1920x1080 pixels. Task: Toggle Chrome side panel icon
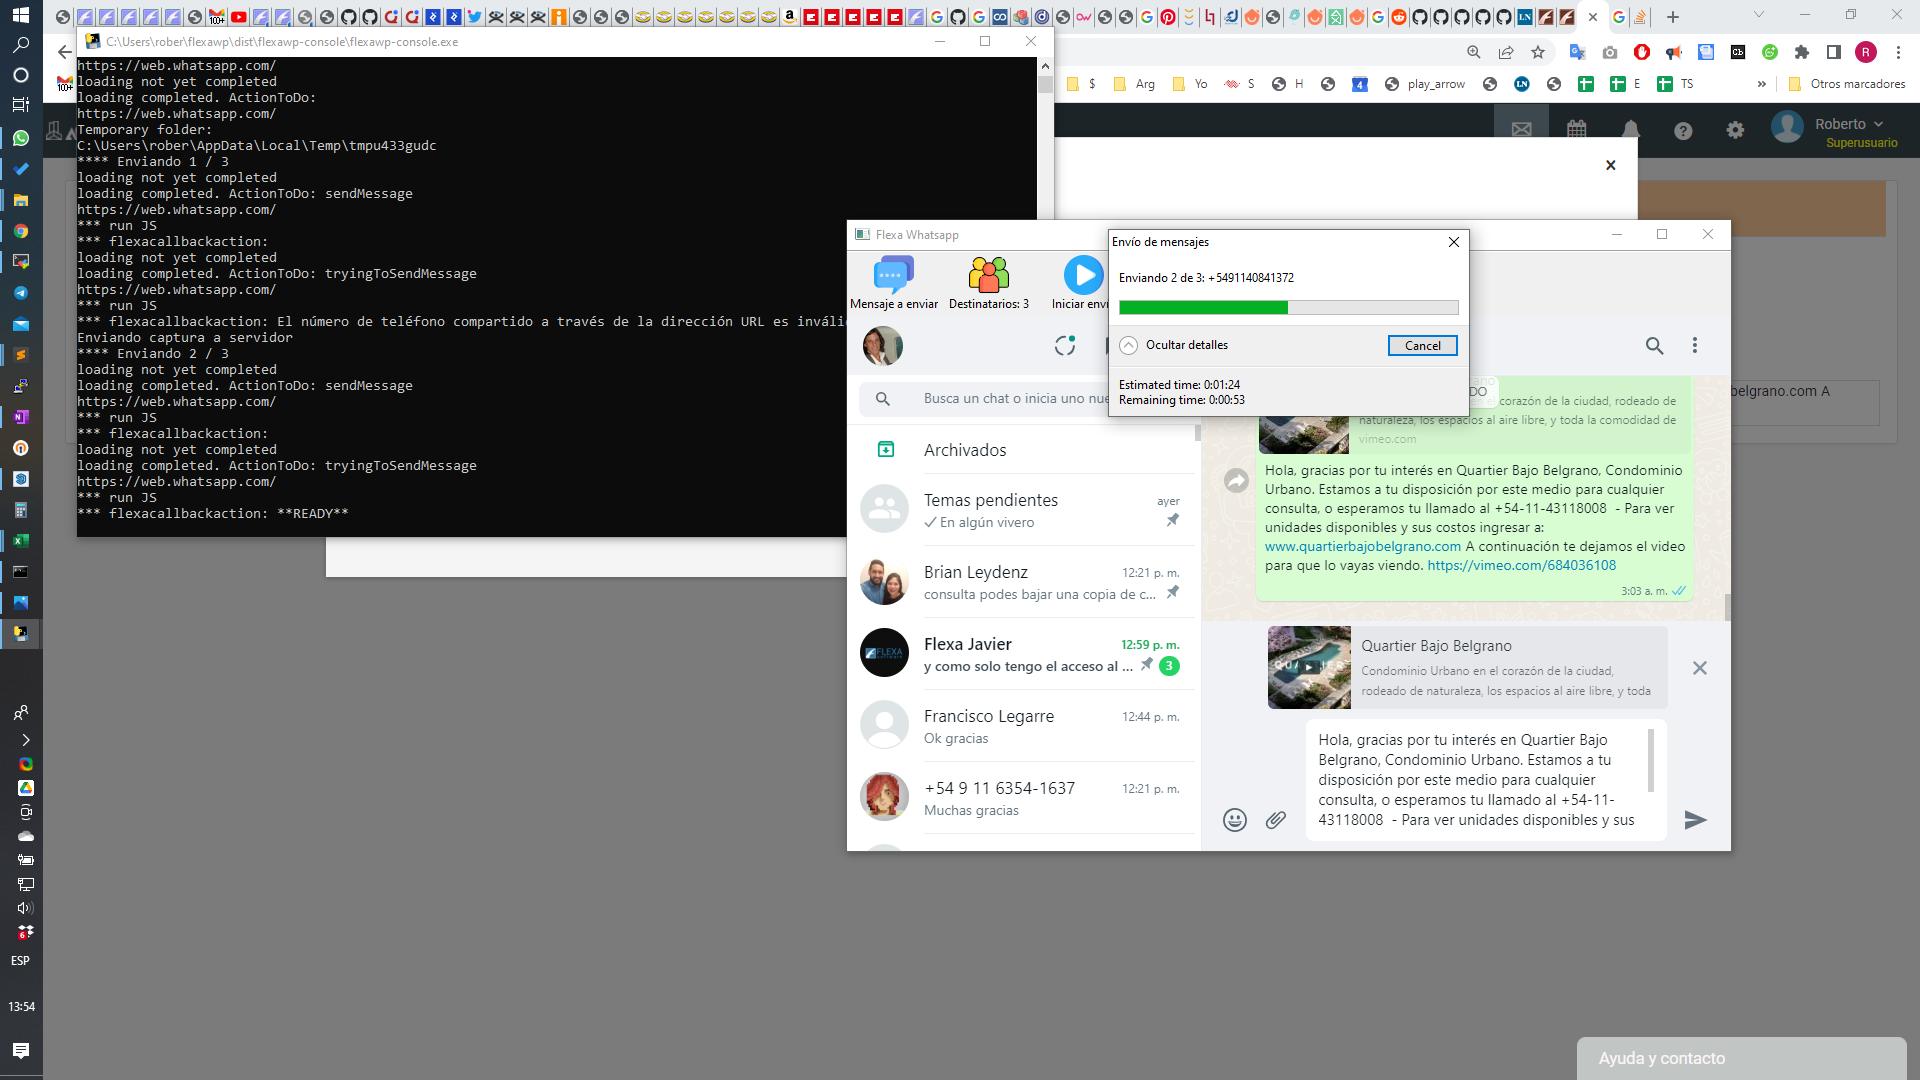click(x=1833, y=52)
